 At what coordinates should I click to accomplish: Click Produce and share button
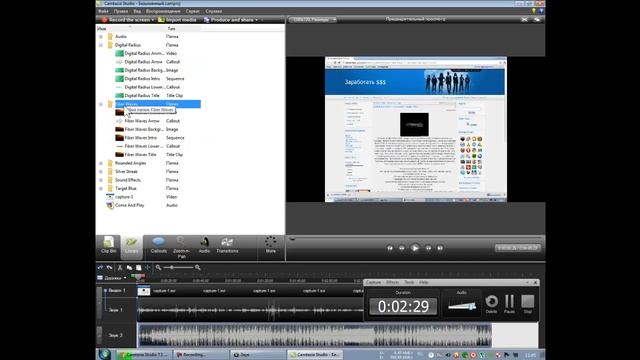pos(229,20)
